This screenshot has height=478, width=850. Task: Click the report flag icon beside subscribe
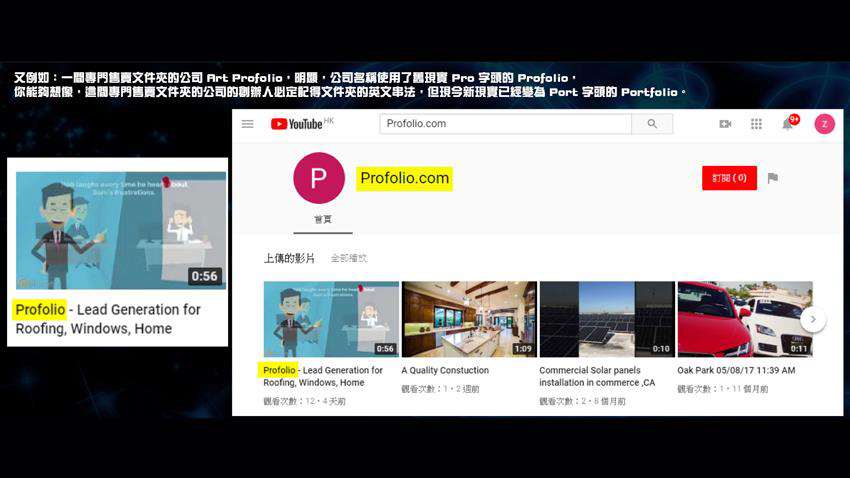(x=773, y=178)
